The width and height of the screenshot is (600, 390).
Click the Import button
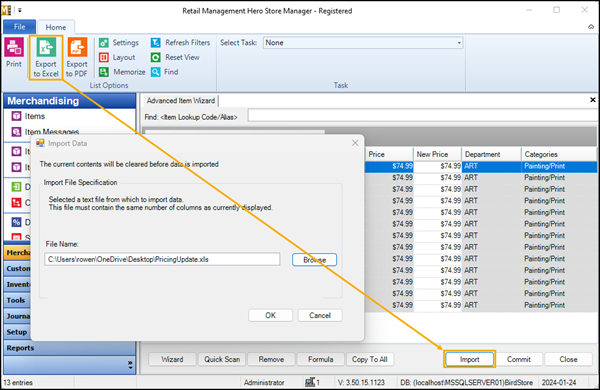click(470, 359)
